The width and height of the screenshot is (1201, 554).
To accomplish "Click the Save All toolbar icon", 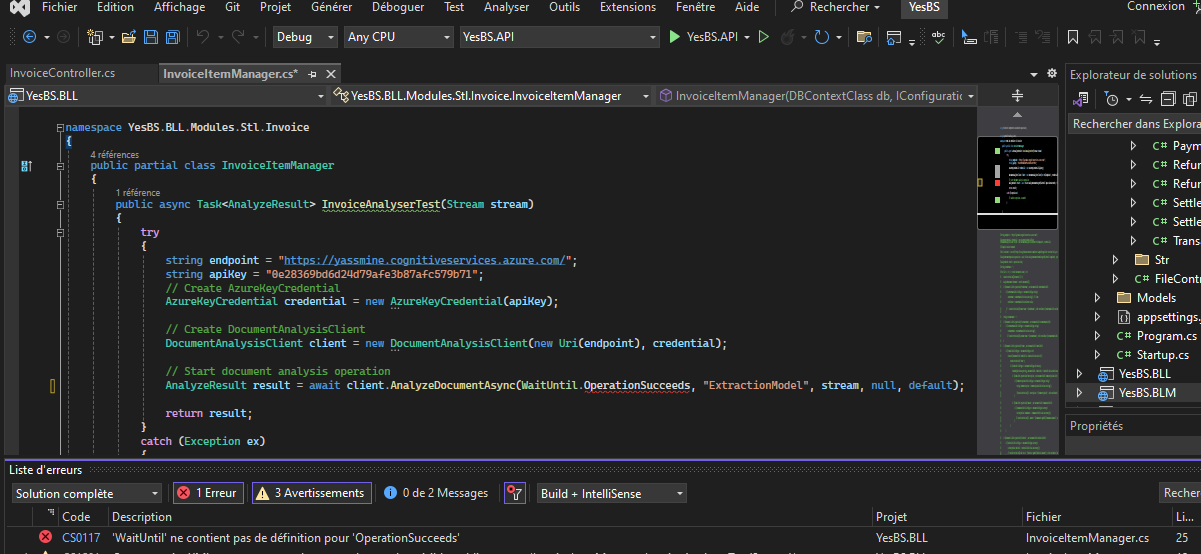I will (x=172, y=37).
